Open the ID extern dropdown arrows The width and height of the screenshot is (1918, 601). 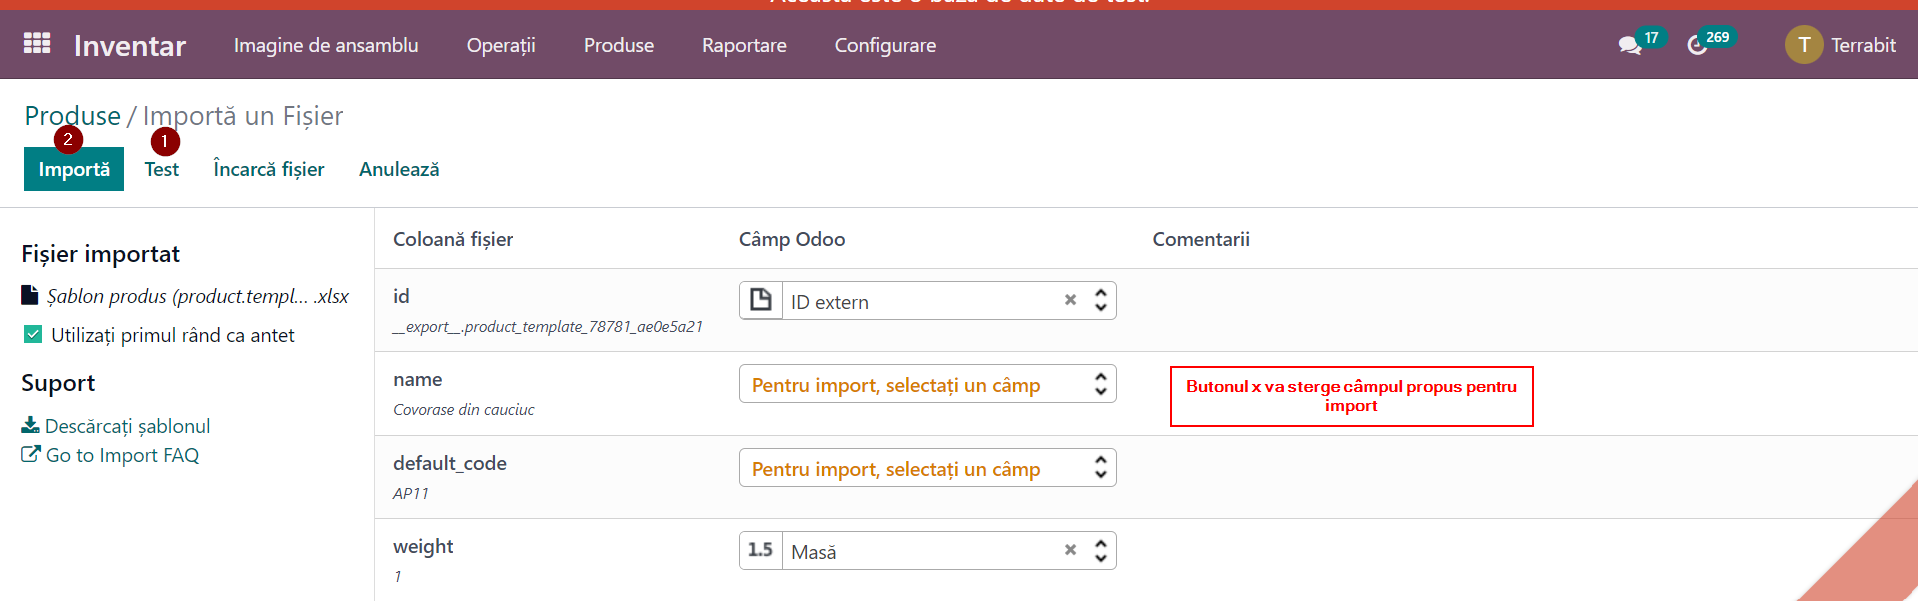tap(1101, 300)
